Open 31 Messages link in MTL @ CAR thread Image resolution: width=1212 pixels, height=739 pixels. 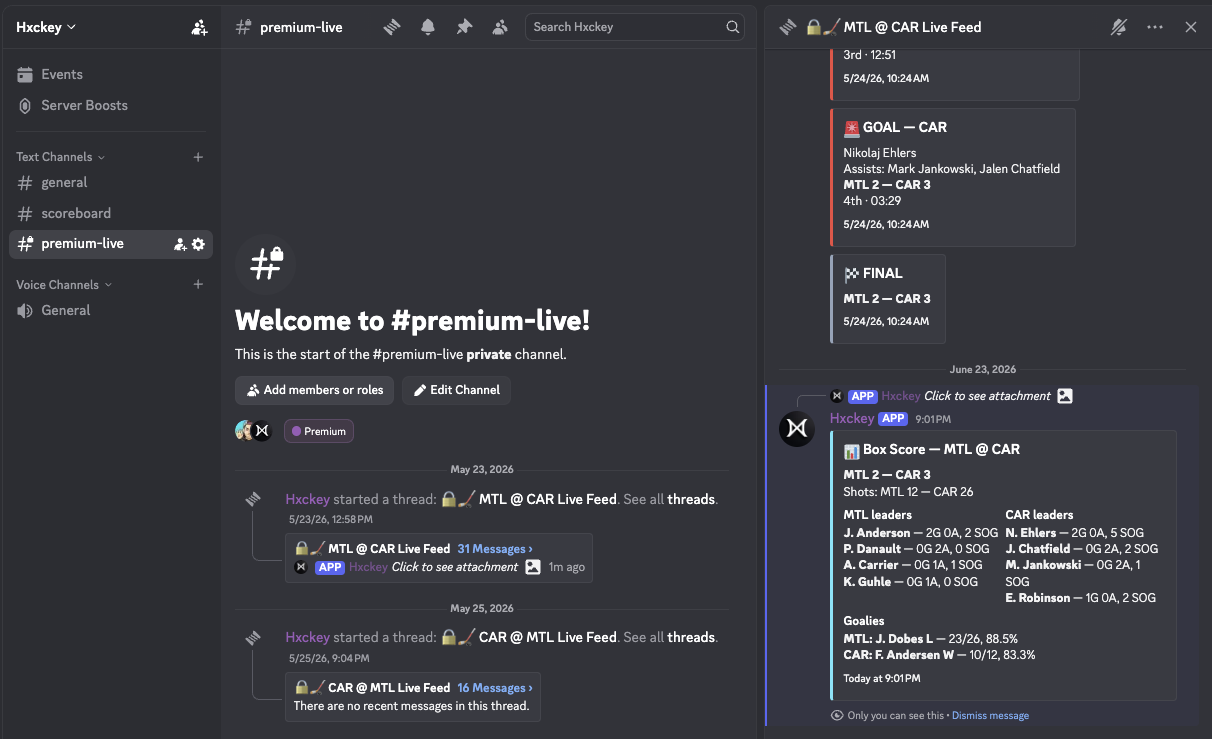click(x=495, y=549)
